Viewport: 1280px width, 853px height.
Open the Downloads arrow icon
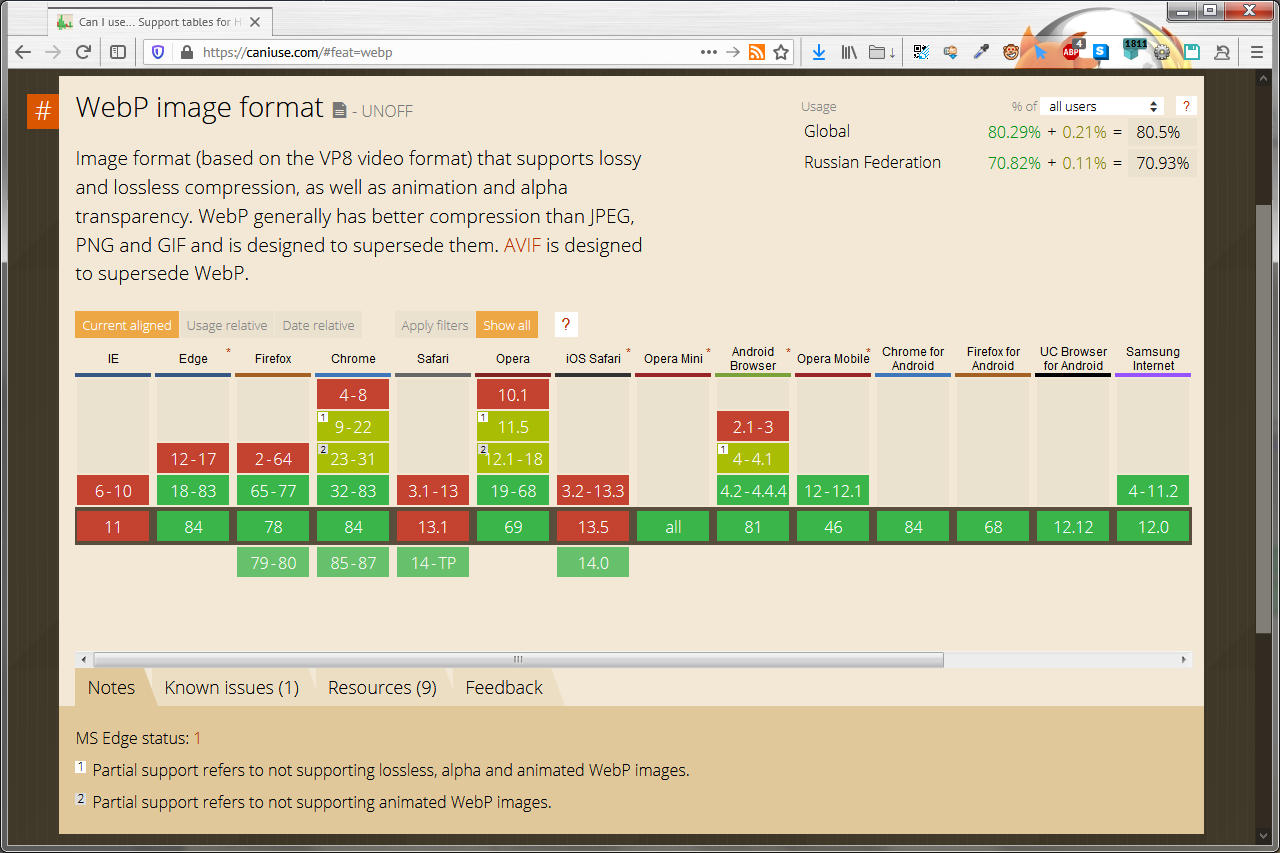coord(818,52)
